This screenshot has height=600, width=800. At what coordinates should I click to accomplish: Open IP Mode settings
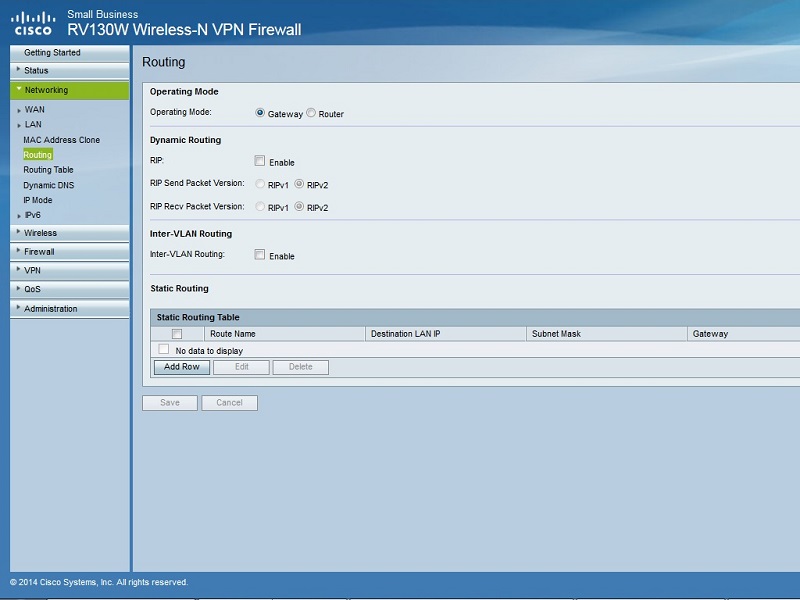pyautogui.click(x=38, y=200)
